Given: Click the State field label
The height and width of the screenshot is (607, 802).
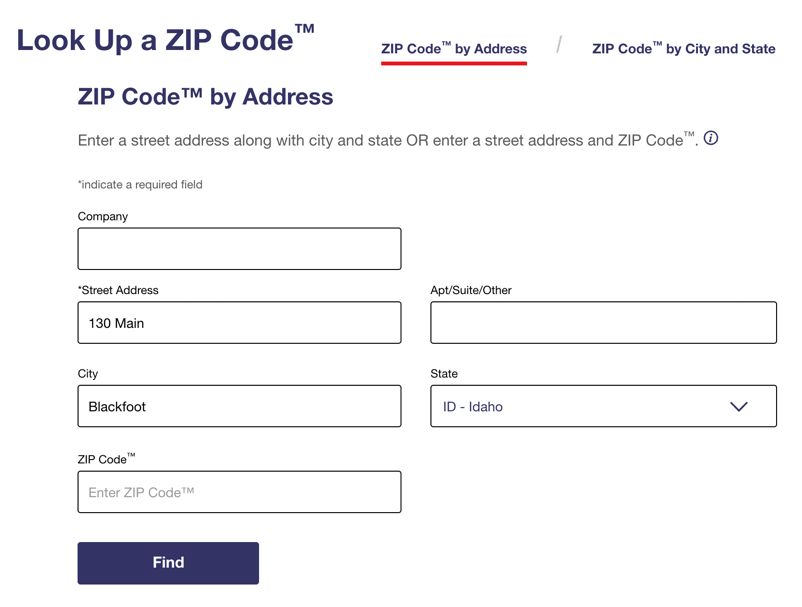Looking at the screenshot, I should 443,374.
